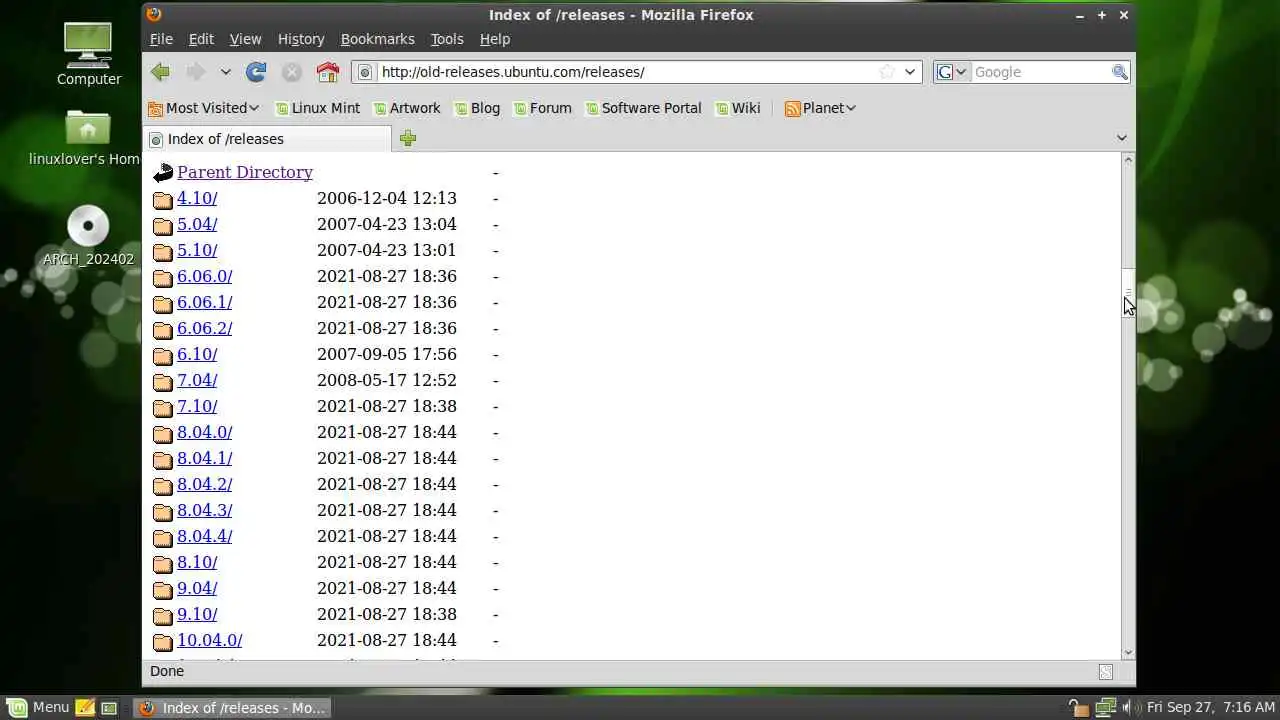Open the Linux Mint bookmark

pos(317,108)
